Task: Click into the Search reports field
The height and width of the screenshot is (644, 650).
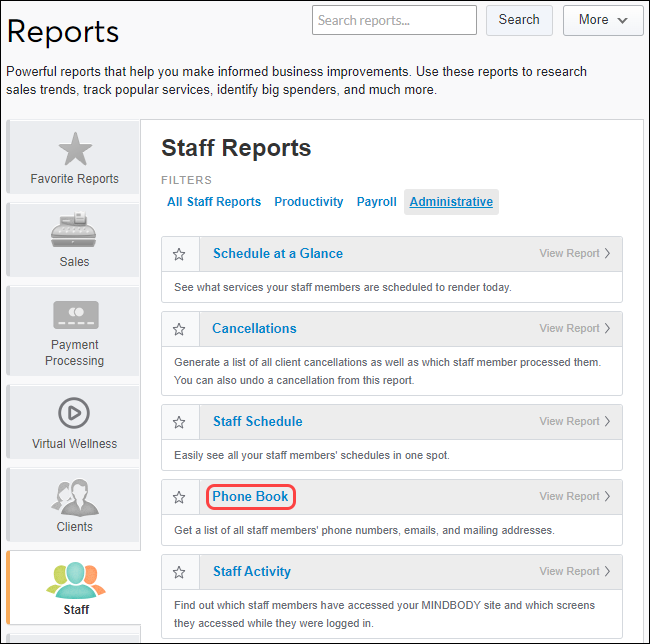Action: point(394,20)
